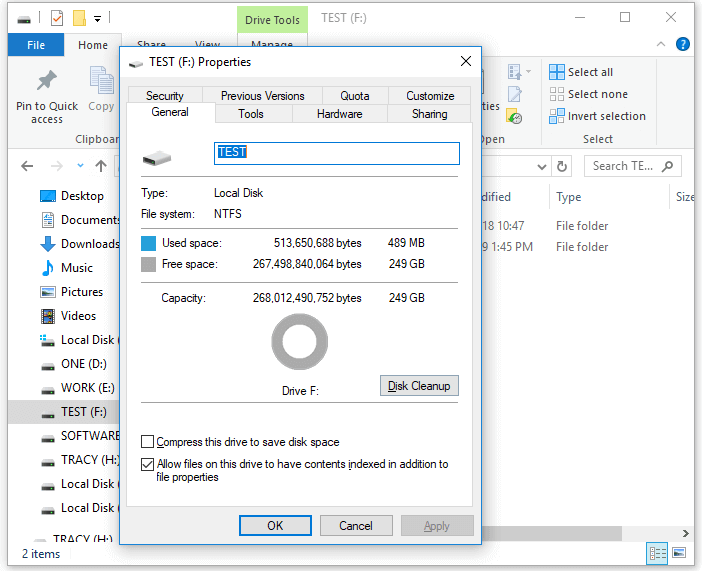Viewport: 702px width, 571px height.
Task: Click the Invert selection ribbon icon
Action: click(557, 116)
